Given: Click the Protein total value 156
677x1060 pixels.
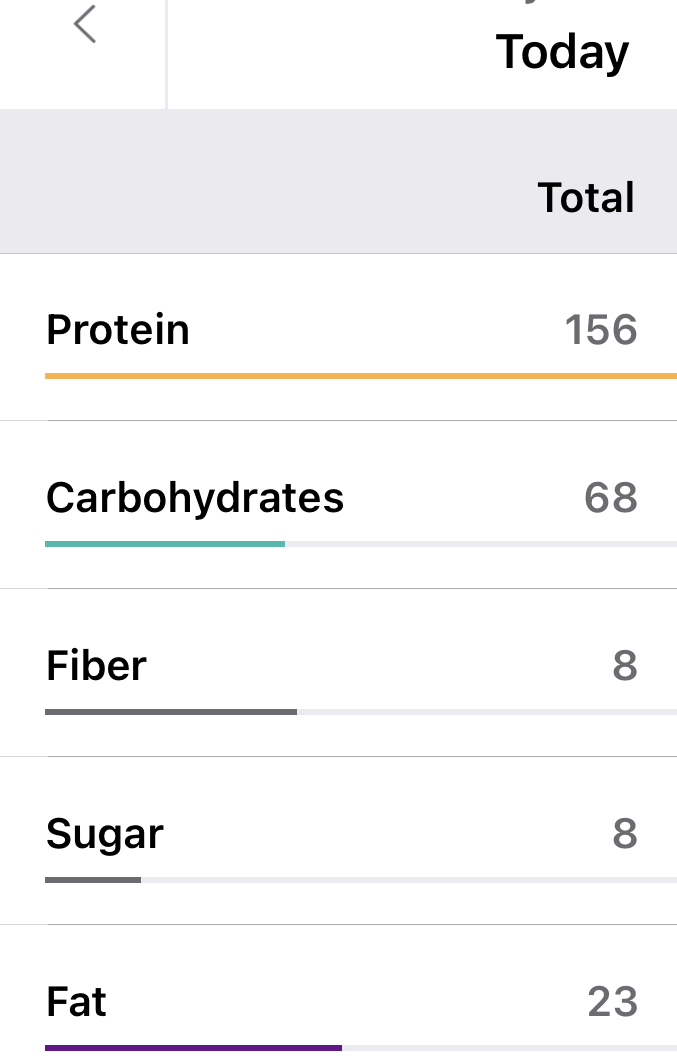Looking at the screenshot, I should click(601, 330).
